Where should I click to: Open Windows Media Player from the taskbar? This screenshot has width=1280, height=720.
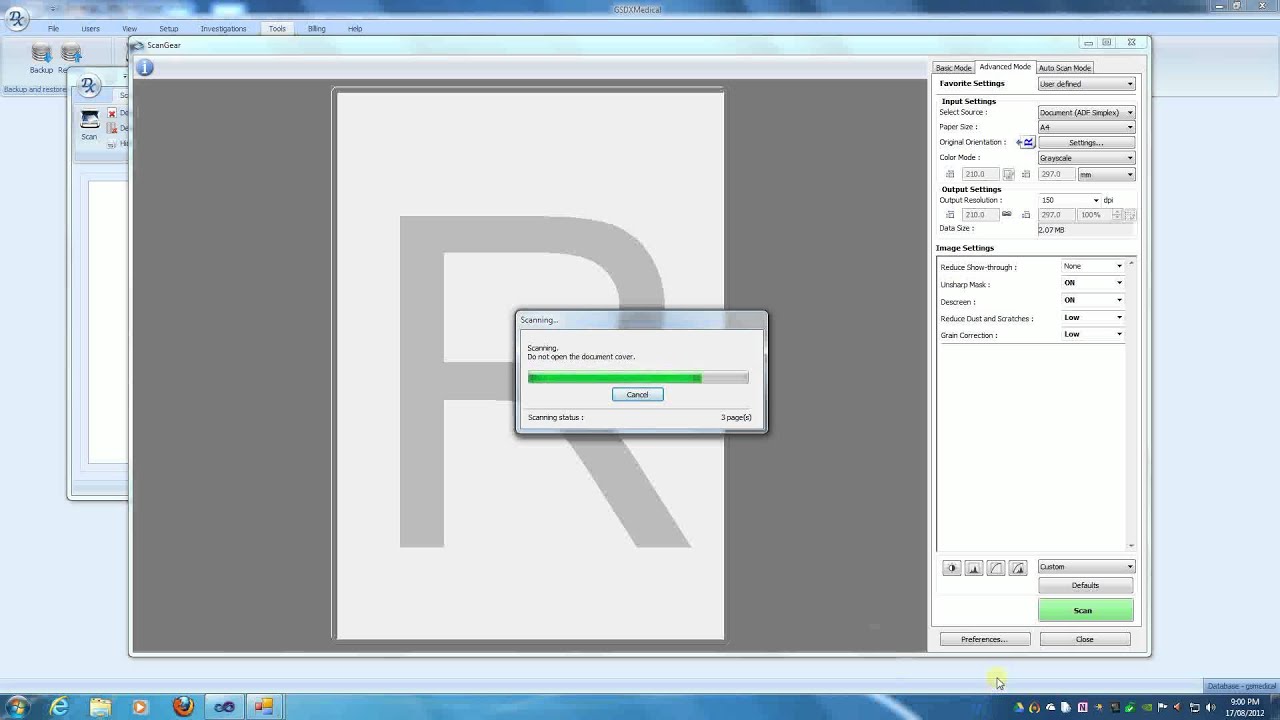[141, 707]
